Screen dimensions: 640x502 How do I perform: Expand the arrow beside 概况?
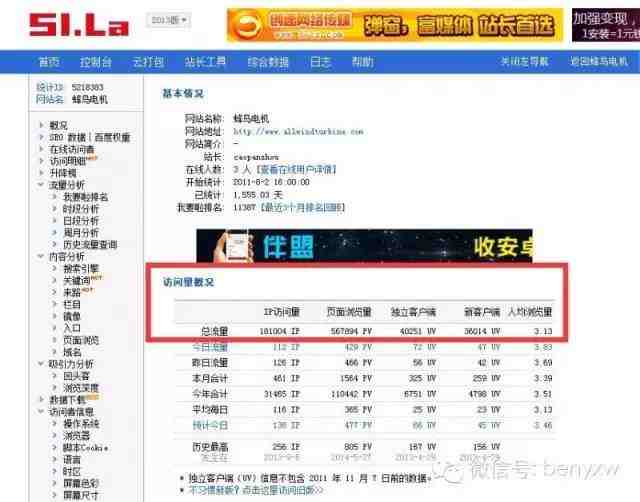41,125
